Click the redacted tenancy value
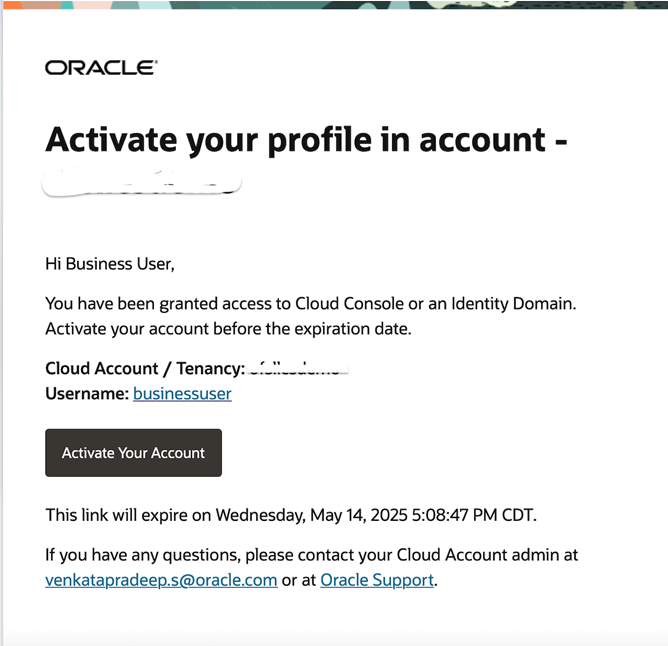Viewport: 668px width, 646px height. pyautogui.click(x=298, y=368)
